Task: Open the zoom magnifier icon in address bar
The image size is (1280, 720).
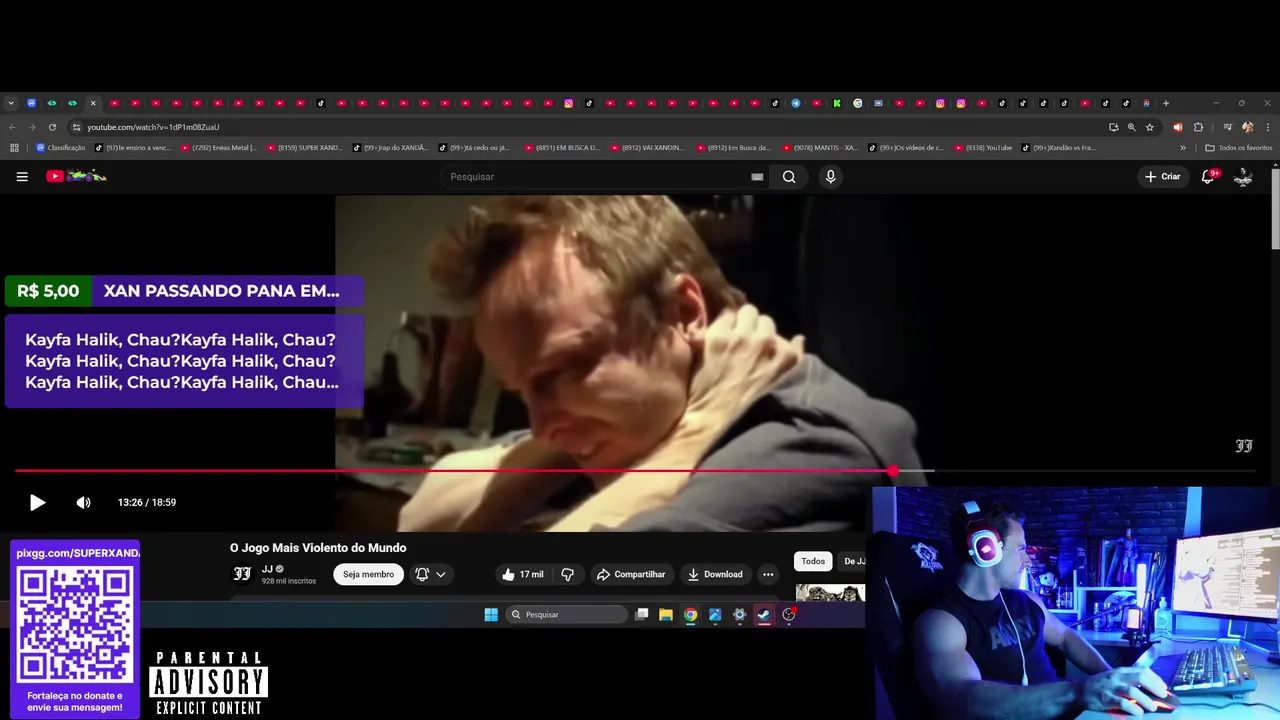Action: click(1132, 127)
